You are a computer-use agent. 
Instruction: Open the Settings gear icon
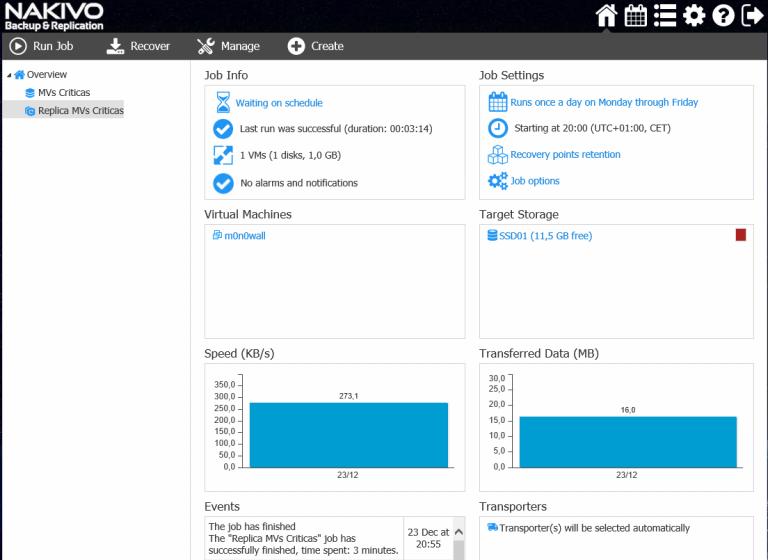pyautogui.click(x=694, y=15)
